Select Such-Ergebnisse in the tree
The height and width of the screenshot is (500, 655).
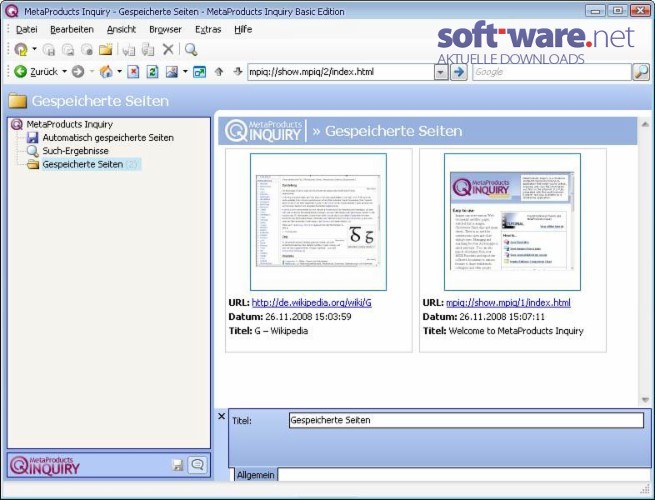point(75,151)
